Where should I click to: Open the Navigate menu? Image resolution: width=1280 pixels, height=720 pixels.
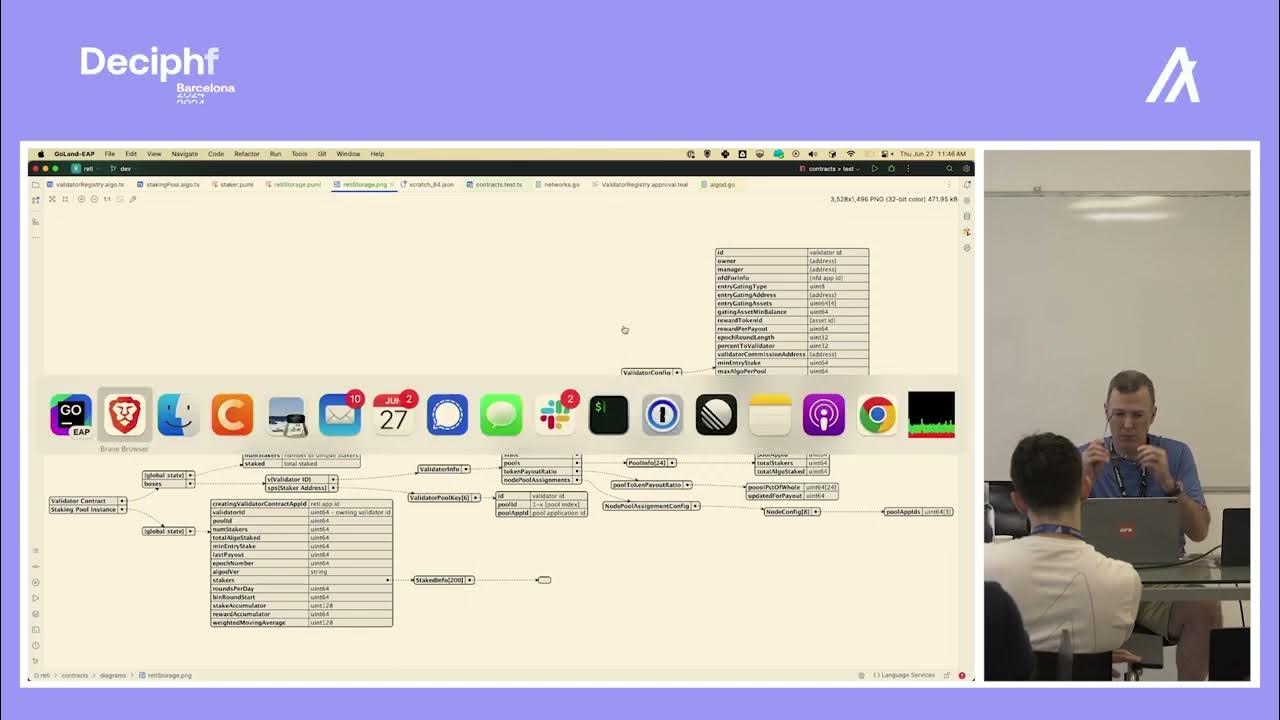tap(185, 154)
